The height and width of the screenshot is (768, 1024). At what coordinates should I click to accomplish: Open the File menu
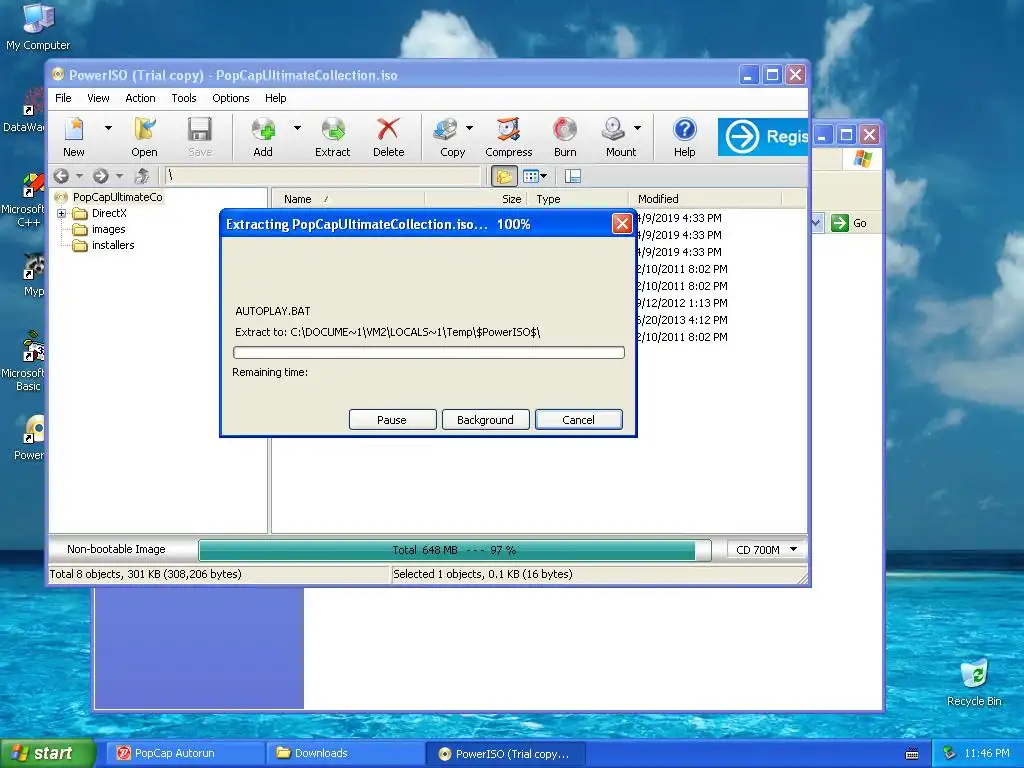pos(63,98)
